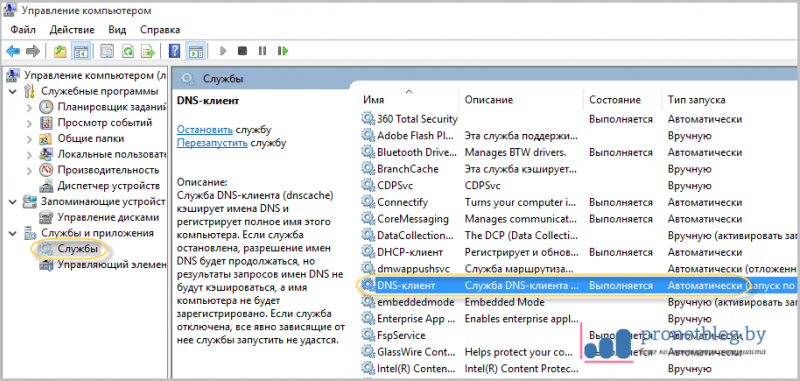
Task: Open the Справка menu
Action: click(160, 30)
